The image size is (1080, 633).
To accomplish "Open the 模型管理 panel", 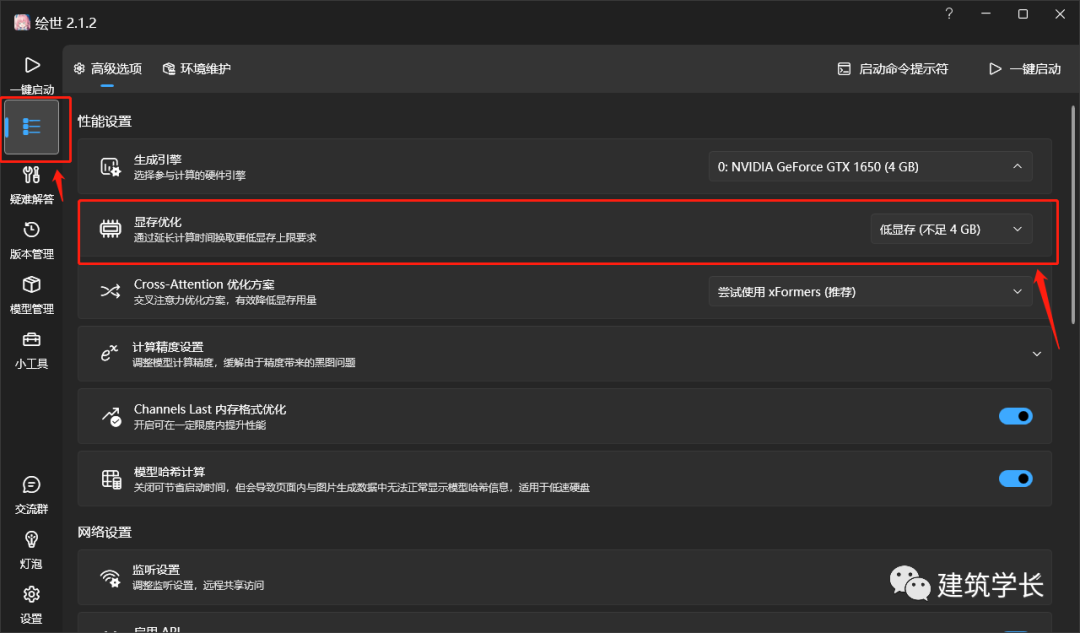I will 31,295.
